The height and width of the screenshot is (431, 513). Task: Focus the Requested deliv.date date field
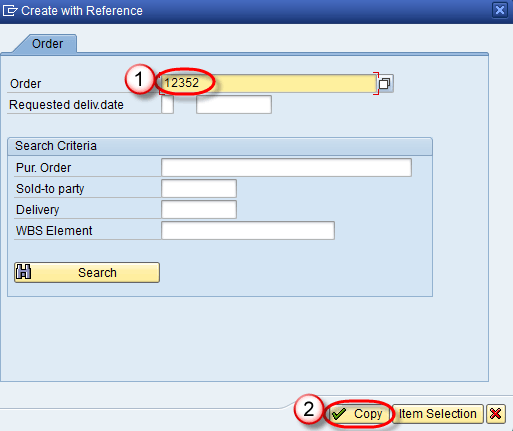point(234,105)
